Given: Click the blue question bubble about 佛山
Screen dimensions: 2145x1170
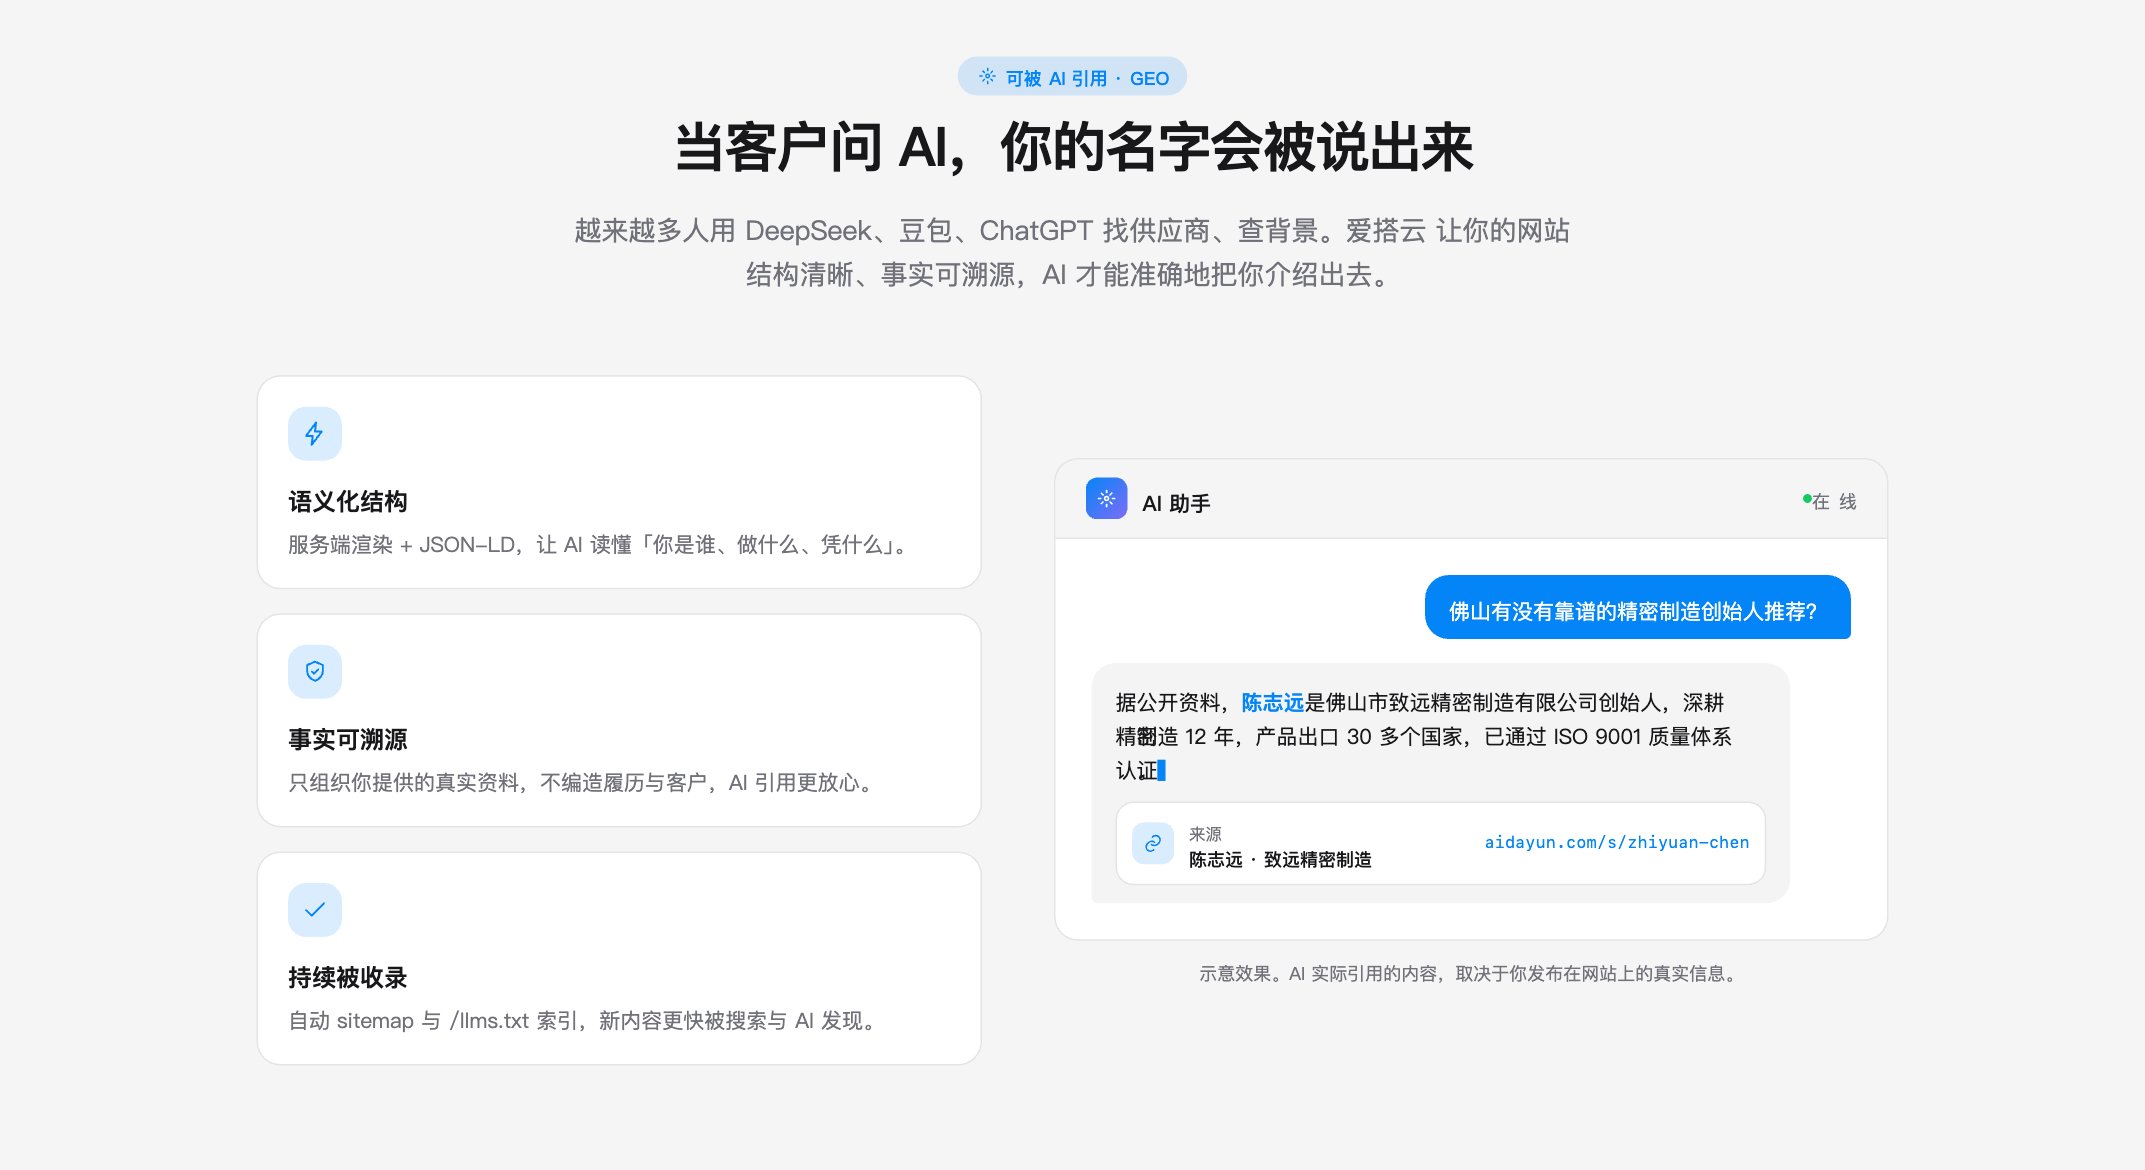Looking at the screenshot, I should coord(1637,607).
